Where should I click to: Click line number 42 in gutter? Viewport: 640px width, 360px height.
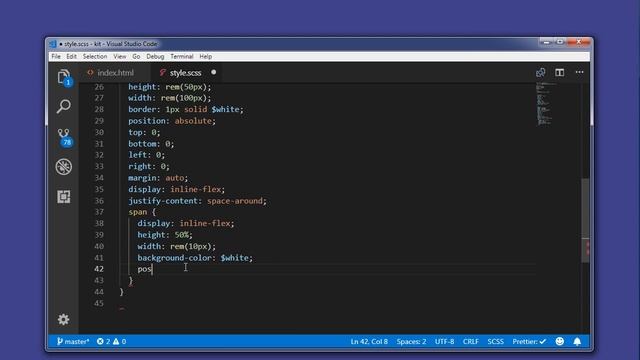99,269
